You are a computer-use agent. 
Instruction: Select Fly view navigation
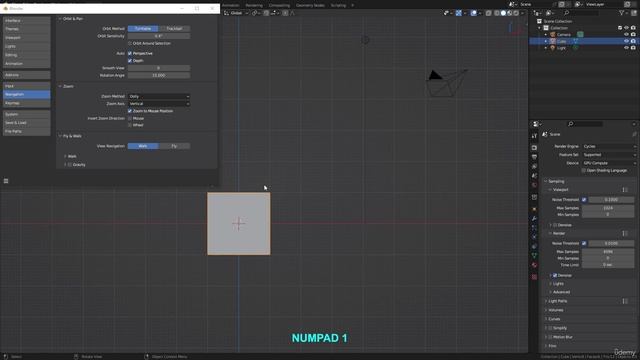[x=174, y=146]
